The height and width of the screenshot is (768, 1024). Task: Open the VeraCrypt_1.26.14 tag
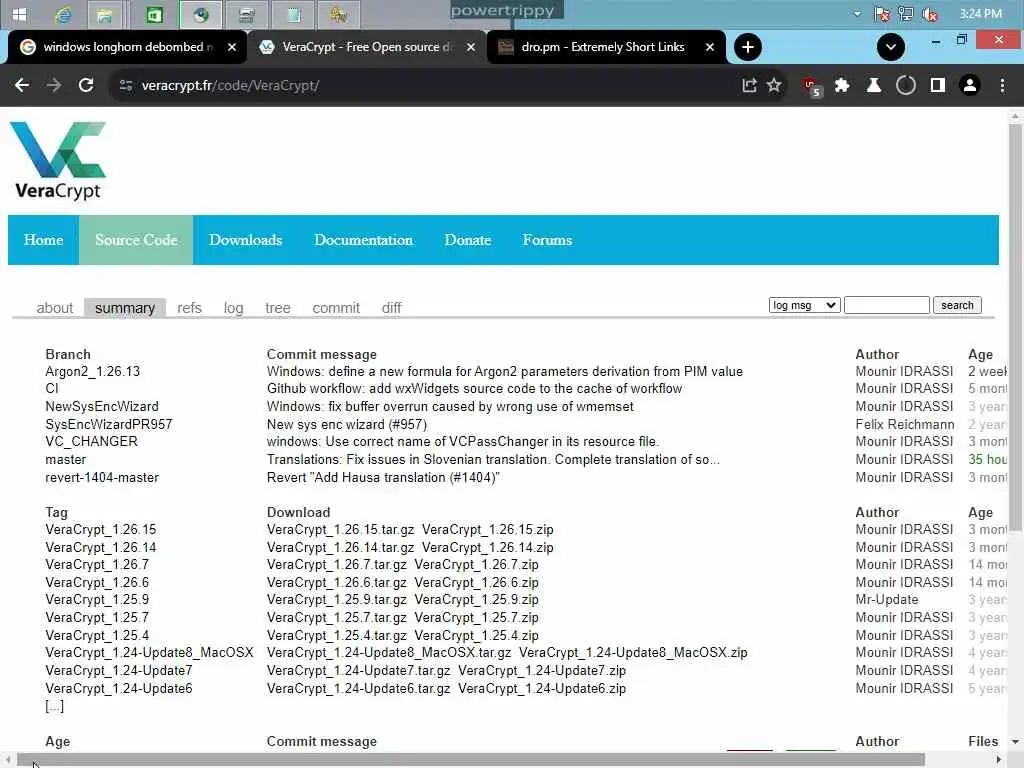click(101, 547)
